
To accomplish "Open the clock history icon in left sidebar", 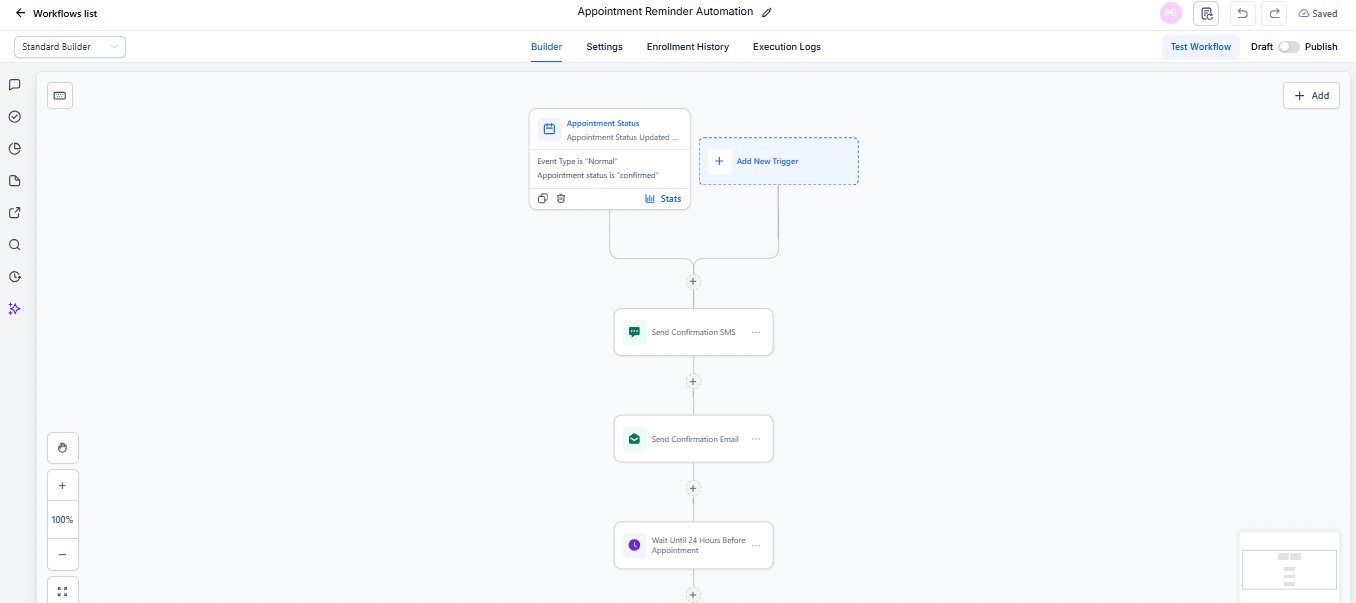I will pos(15,277).
